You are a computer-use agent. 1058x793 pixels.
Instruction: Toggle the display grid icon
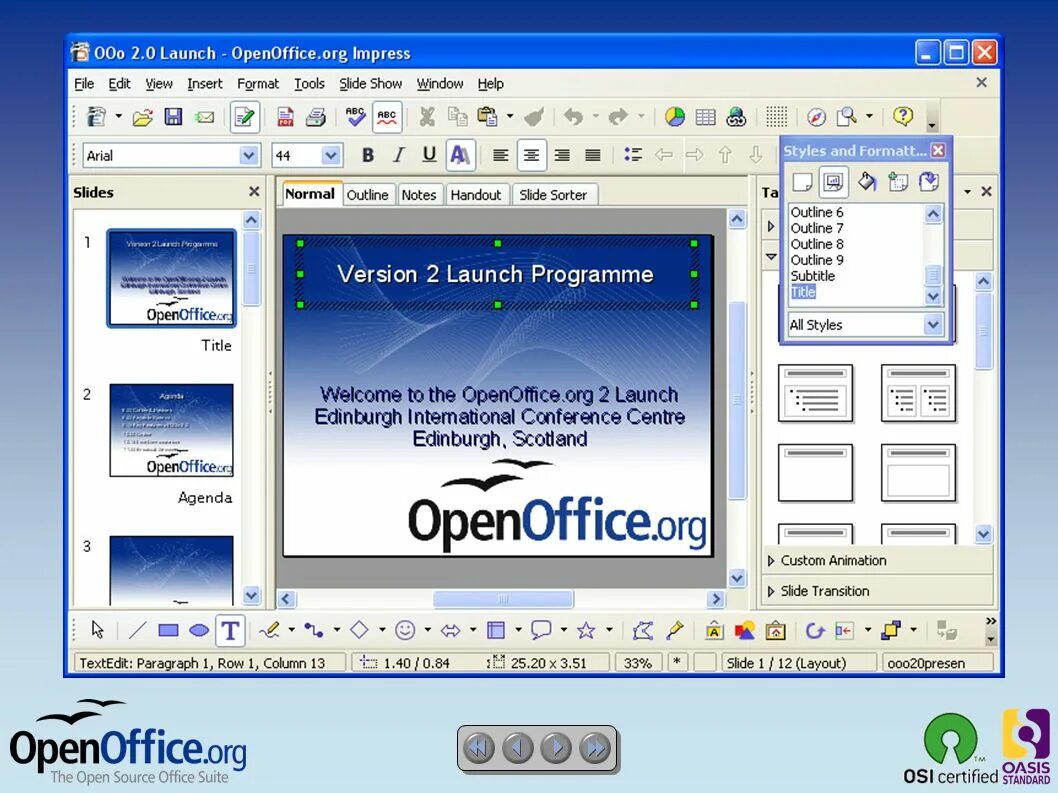pos(776,117)
